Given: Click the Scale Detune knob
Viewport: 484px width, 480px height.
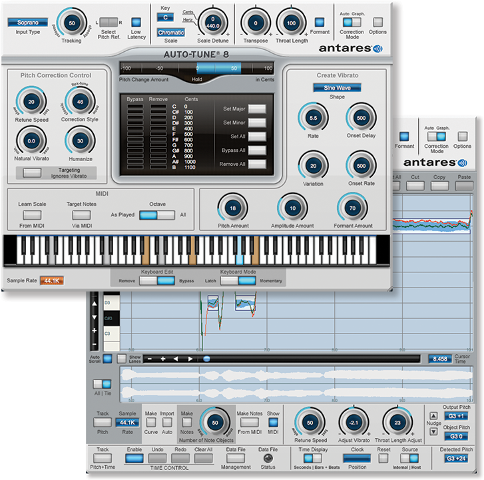Looking at the screenshot, I should click(x=213, y=23).
